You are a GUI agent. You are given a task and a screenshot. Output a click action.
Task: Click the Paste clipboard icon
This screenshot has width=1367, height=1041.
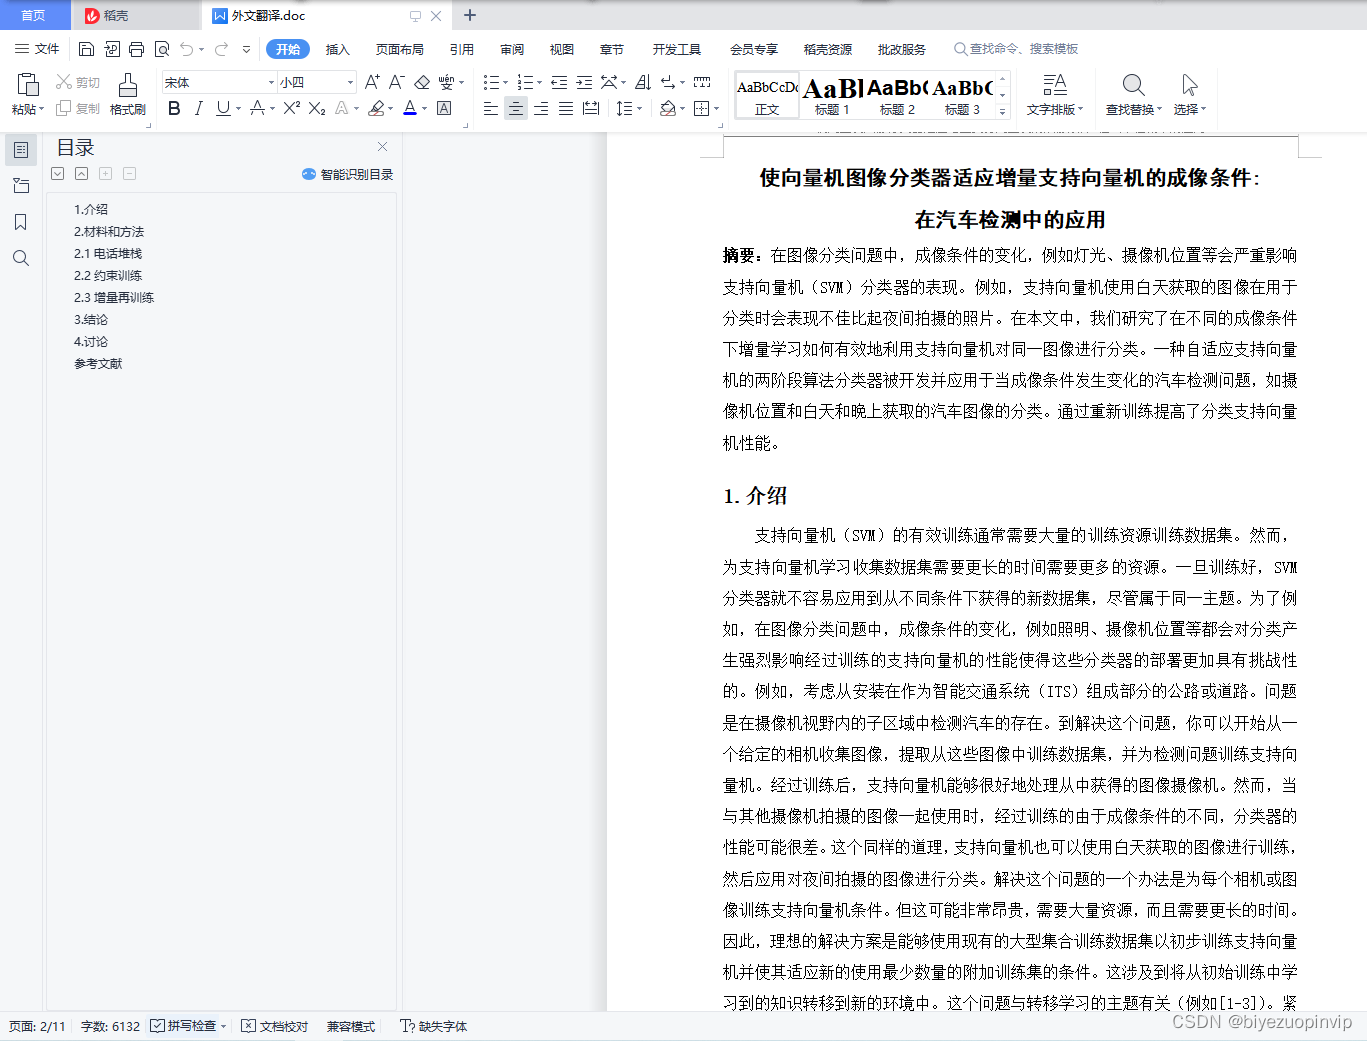28,84
